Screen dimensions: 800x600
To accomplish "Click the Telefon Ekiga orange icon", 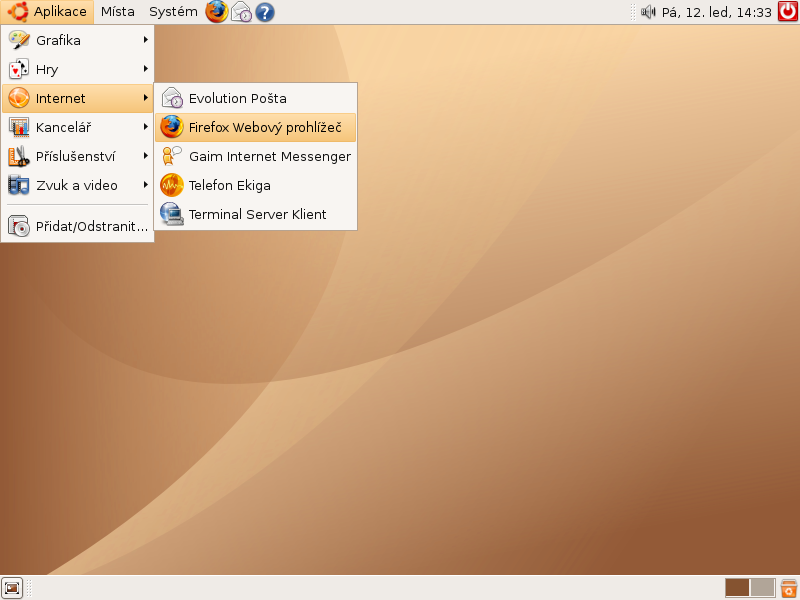I will (172, 185).
